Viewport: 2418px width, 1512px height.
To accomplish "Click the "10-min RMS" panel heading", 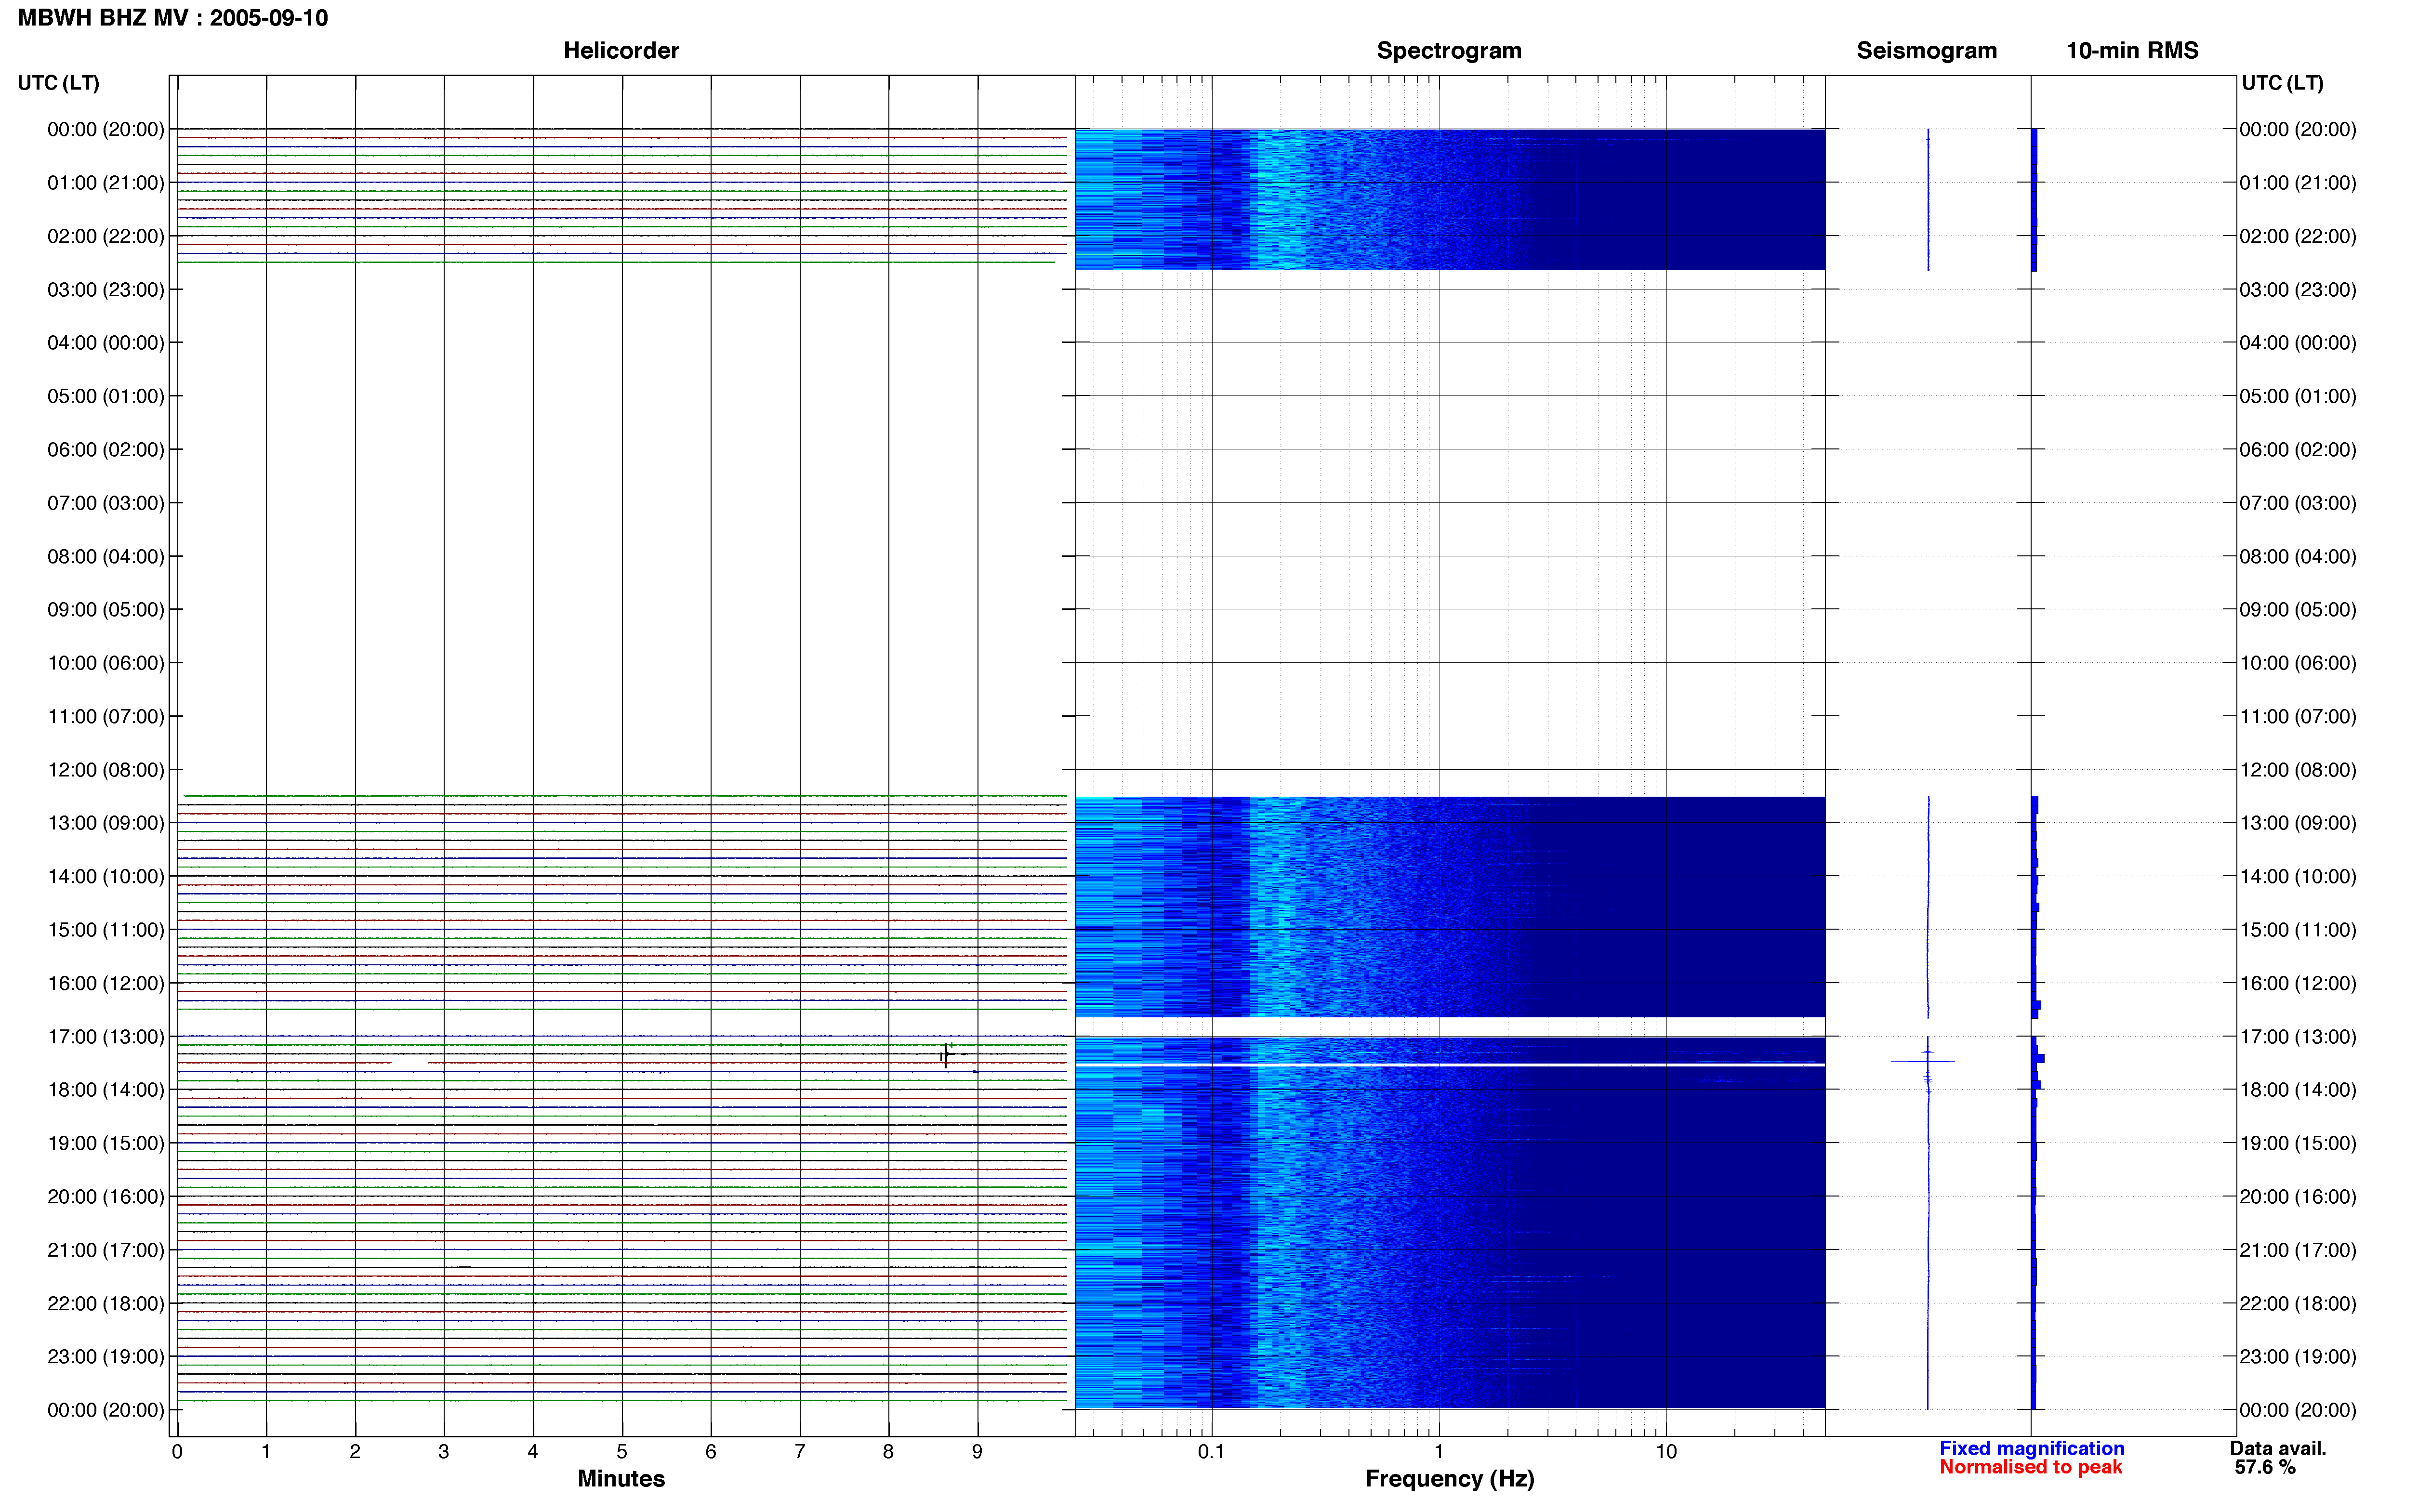I will tap(2132, 50).
